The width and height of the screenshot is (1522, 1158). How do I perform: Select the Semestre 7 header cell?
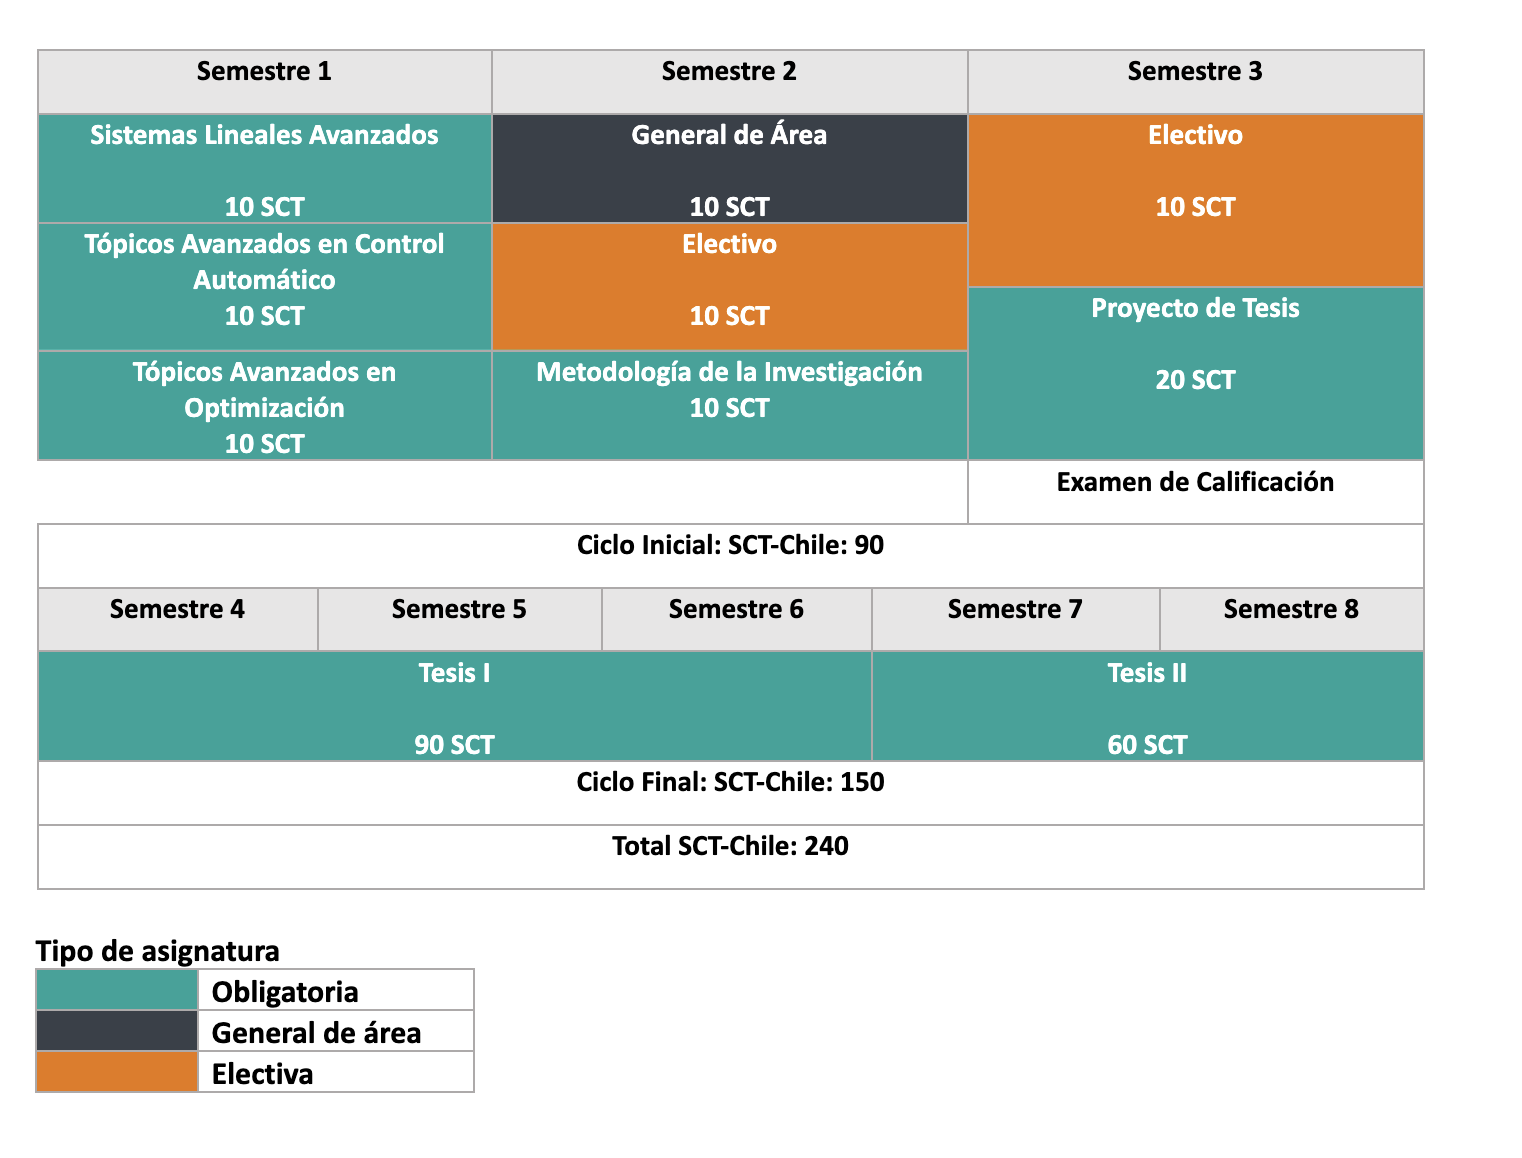[1015, 618]
